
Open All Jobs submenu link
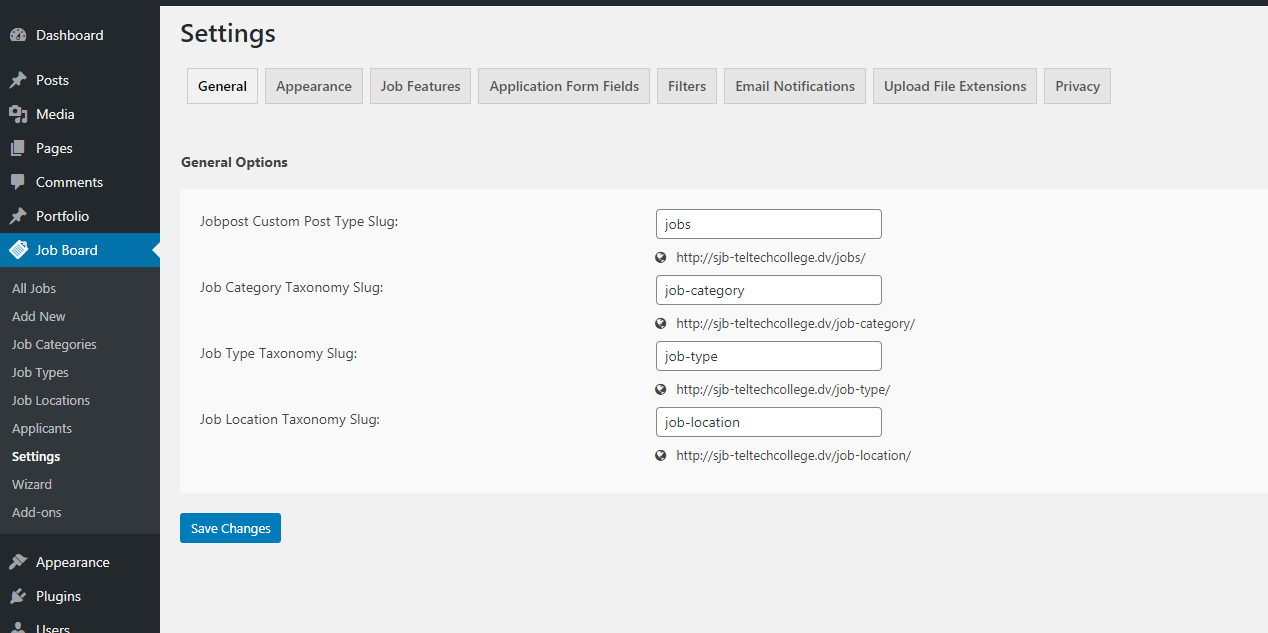[34, 288]
